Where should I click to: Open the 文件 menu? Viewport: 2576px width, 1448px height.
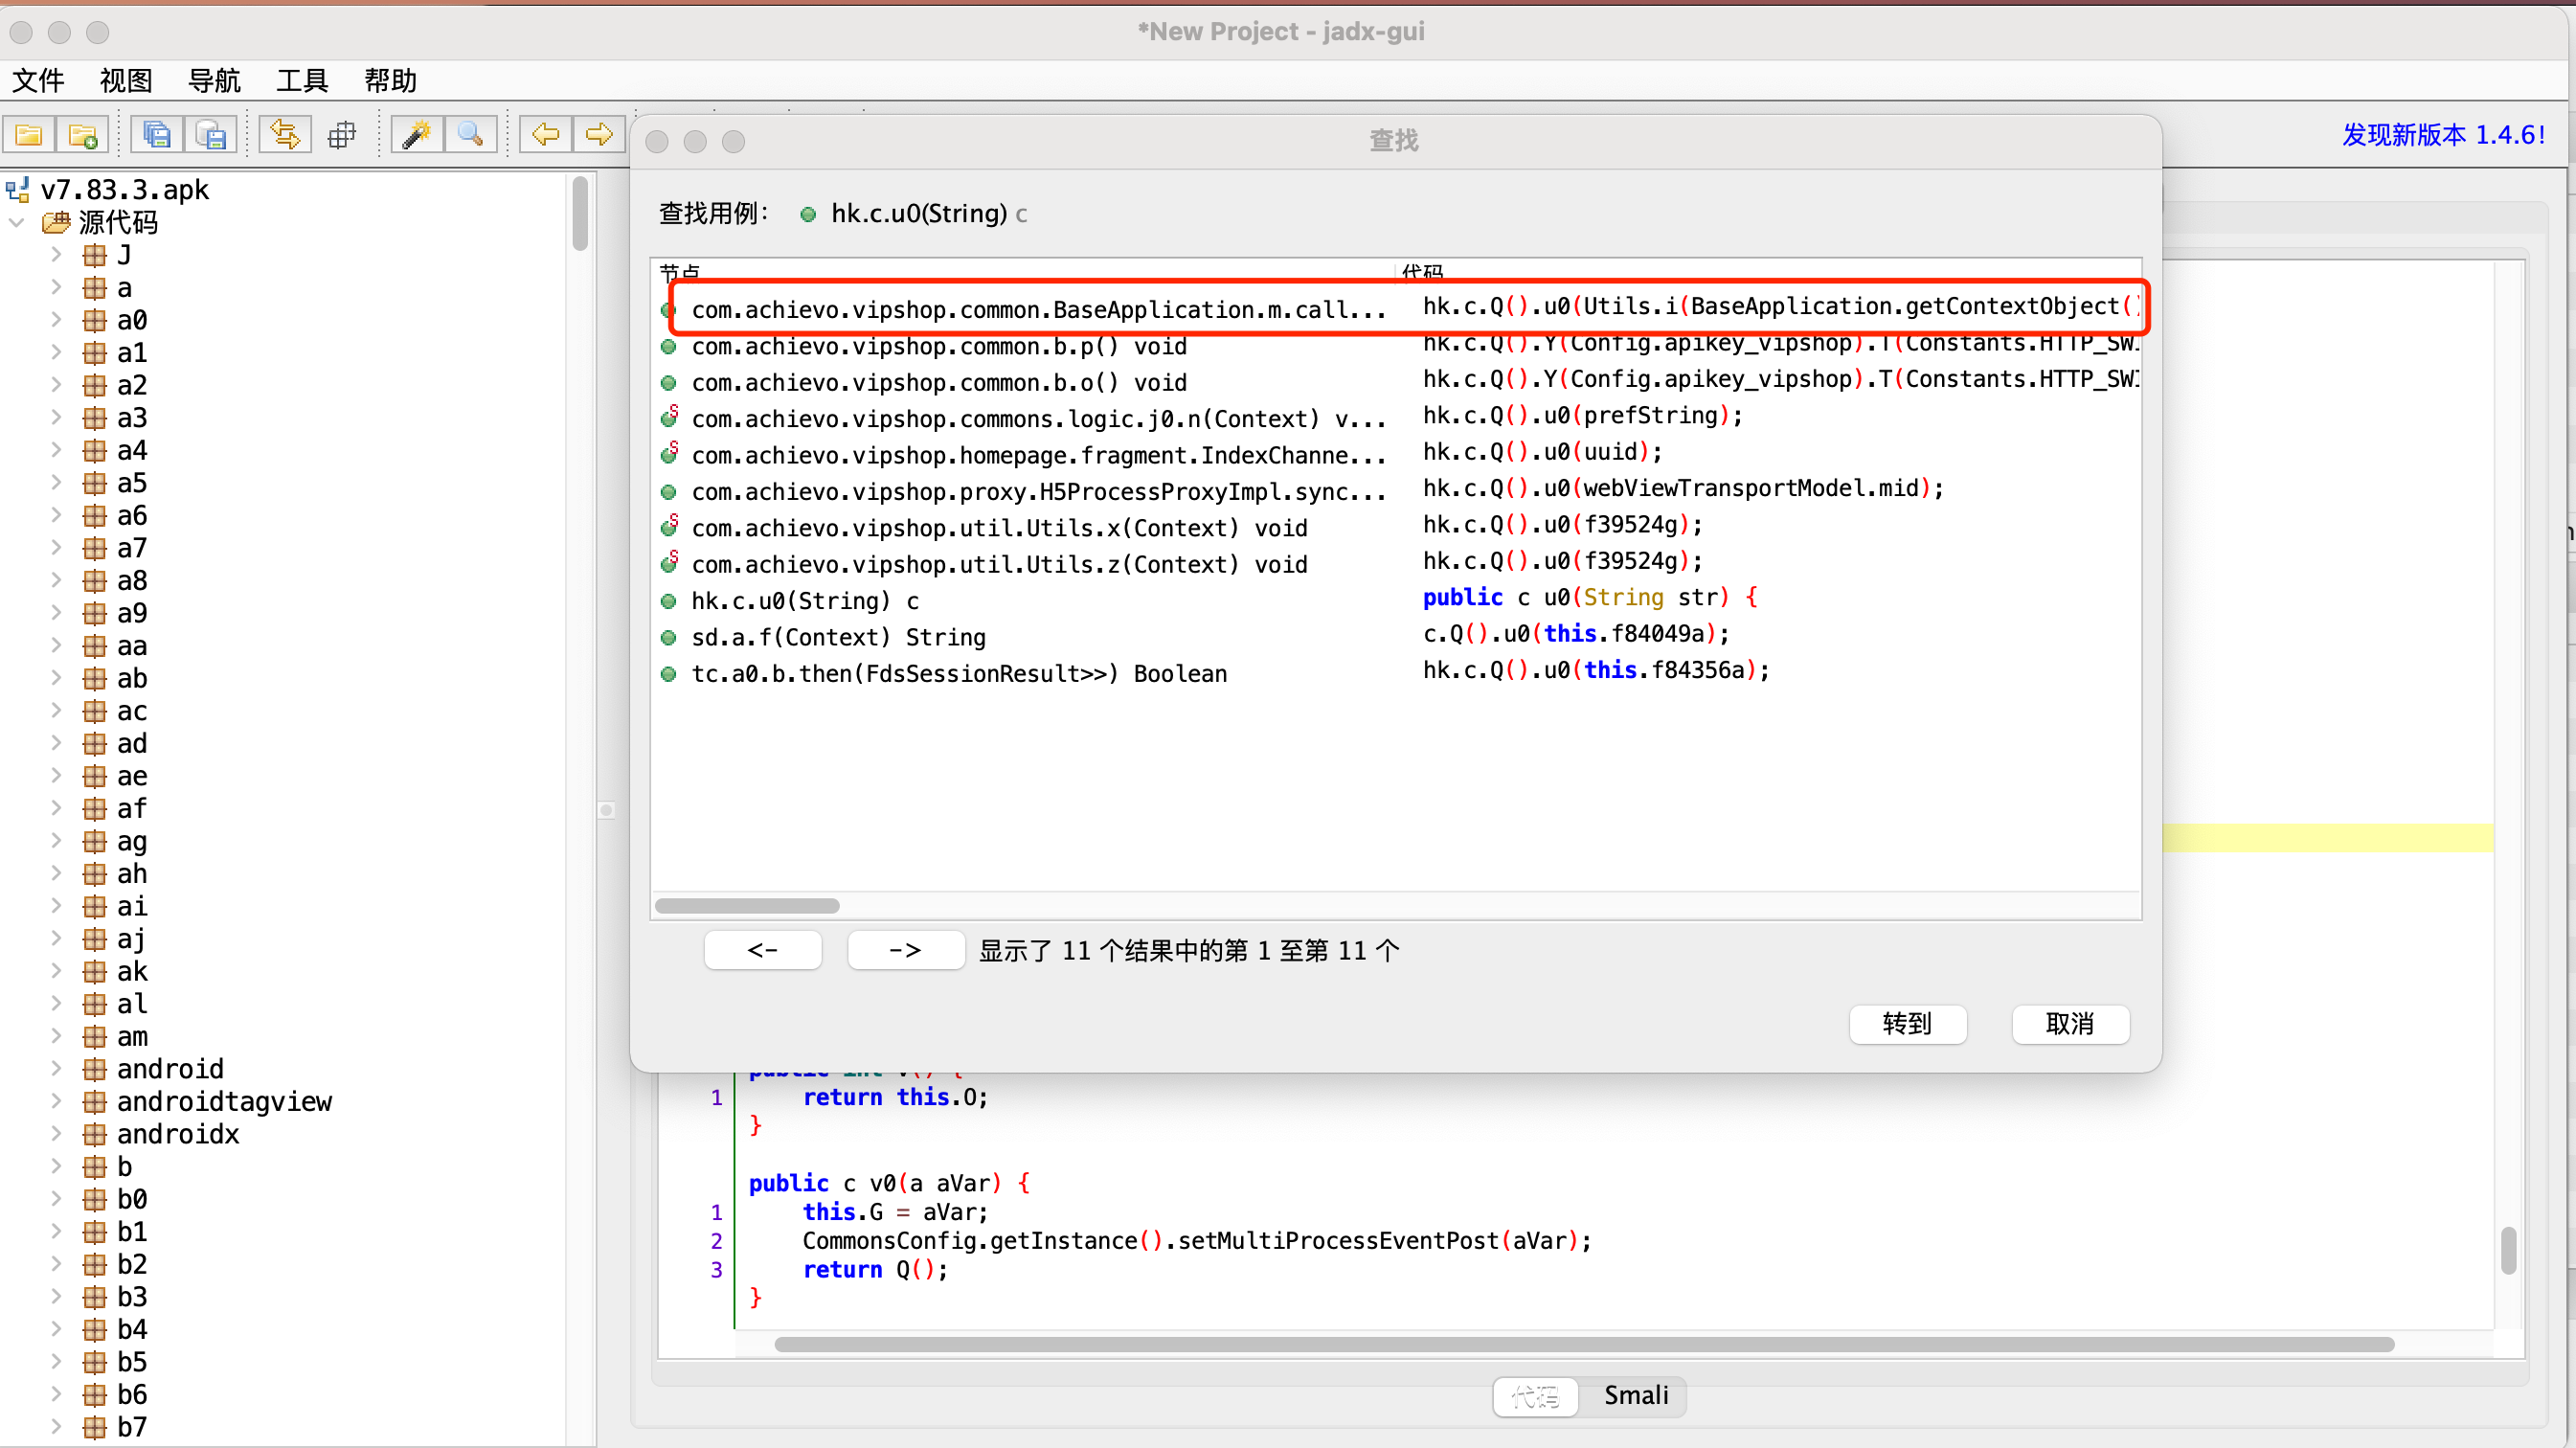[38, 80]
